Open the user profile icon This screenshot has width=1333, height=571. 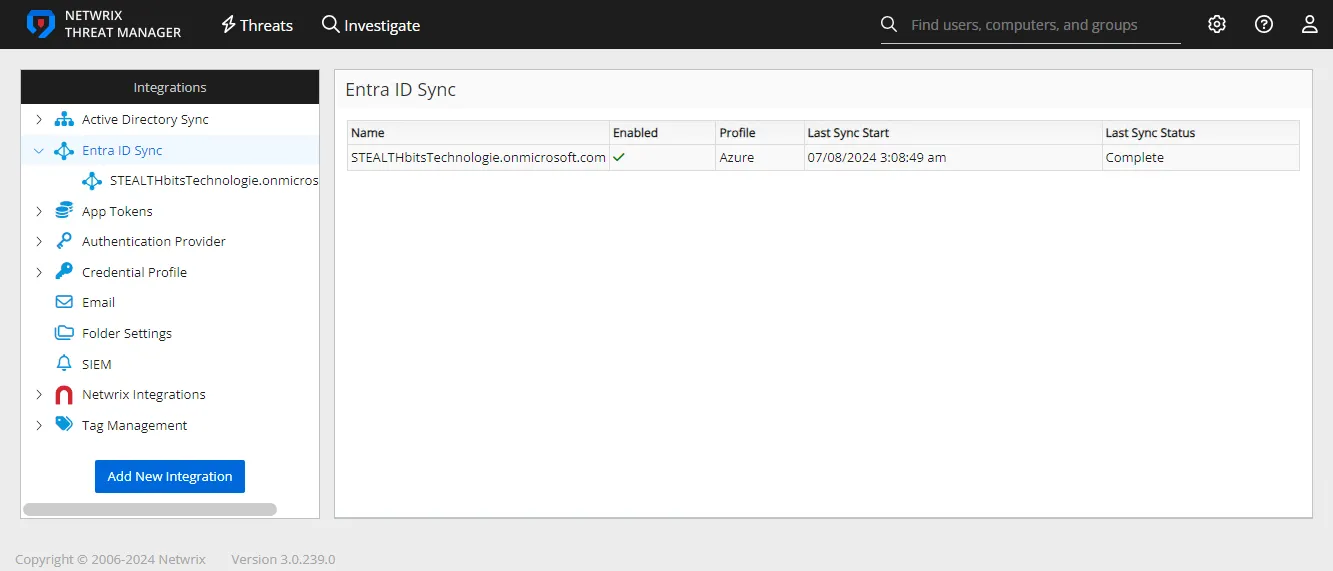[1310, 24]
